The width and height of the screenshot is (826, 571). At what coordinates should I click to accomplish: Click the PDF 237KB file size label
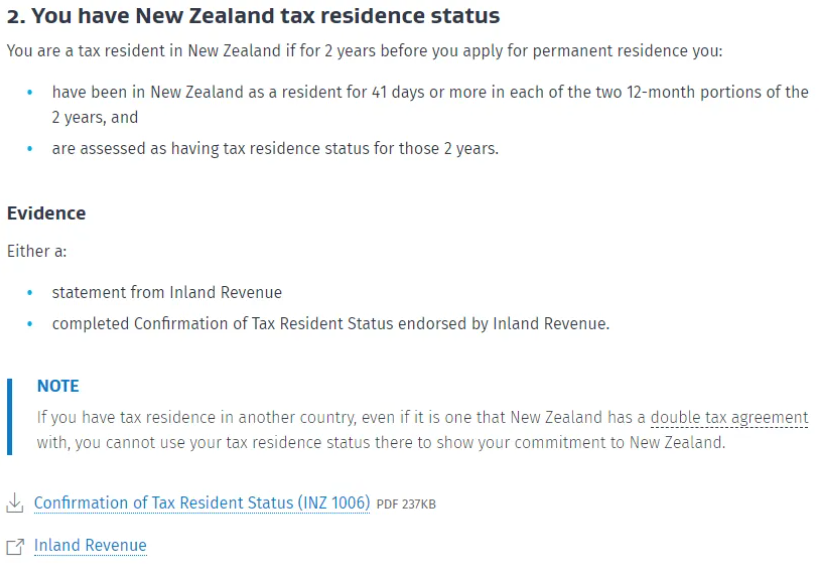click(x=406, y=505)
